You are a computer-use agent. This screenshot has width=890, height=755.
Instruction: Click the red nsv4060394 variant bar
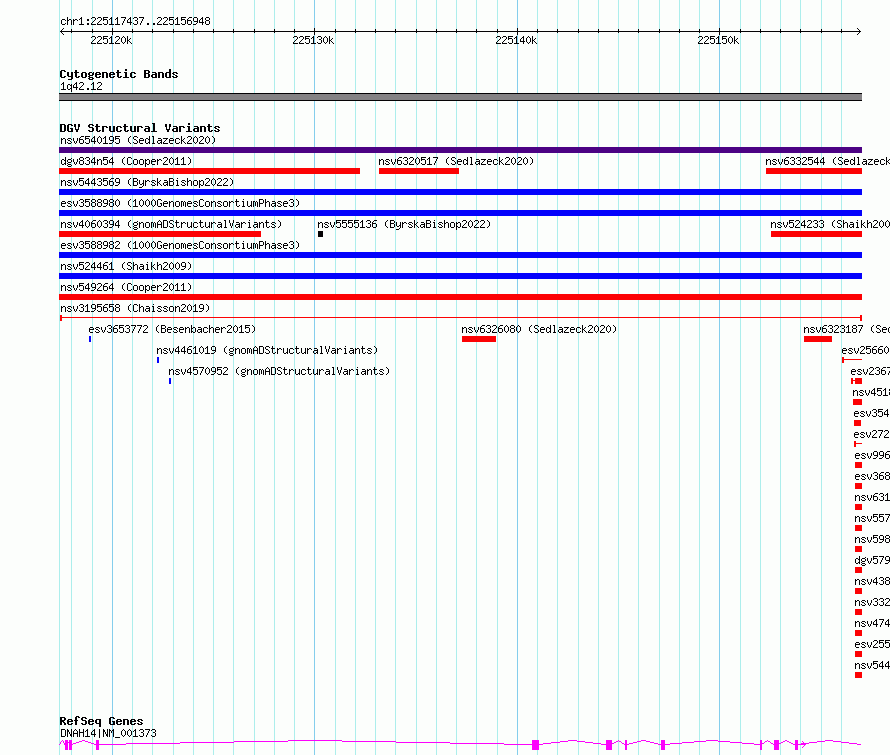point(160,234)
